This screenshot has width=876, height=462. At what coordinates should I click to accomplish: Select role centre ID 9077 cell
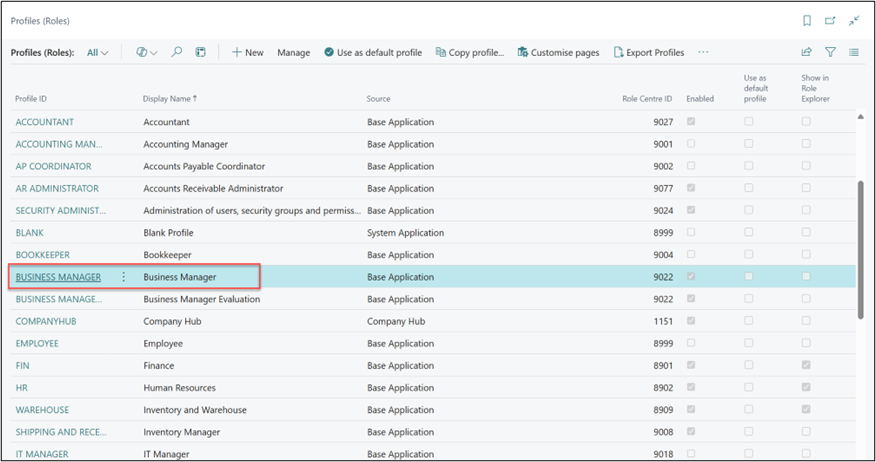(x=663, y=188)
